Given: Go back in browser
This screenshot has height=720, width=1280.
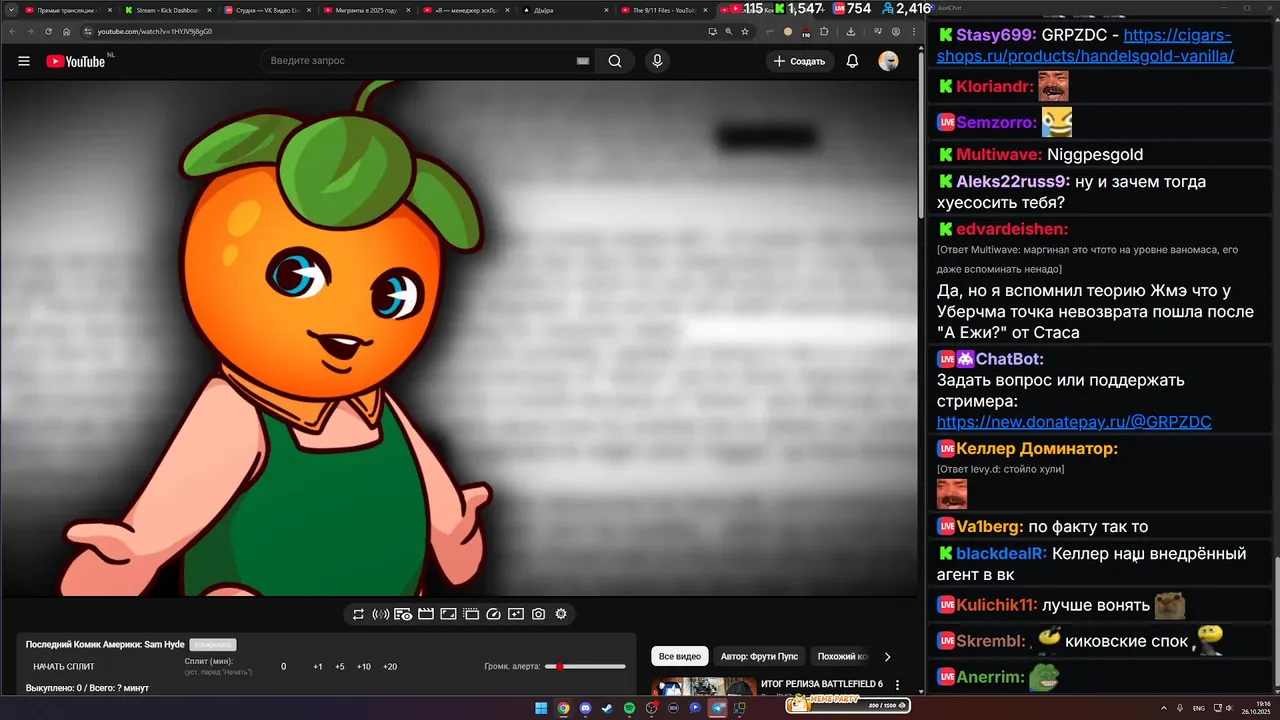Looking at the screenshot, I should 13,31.
